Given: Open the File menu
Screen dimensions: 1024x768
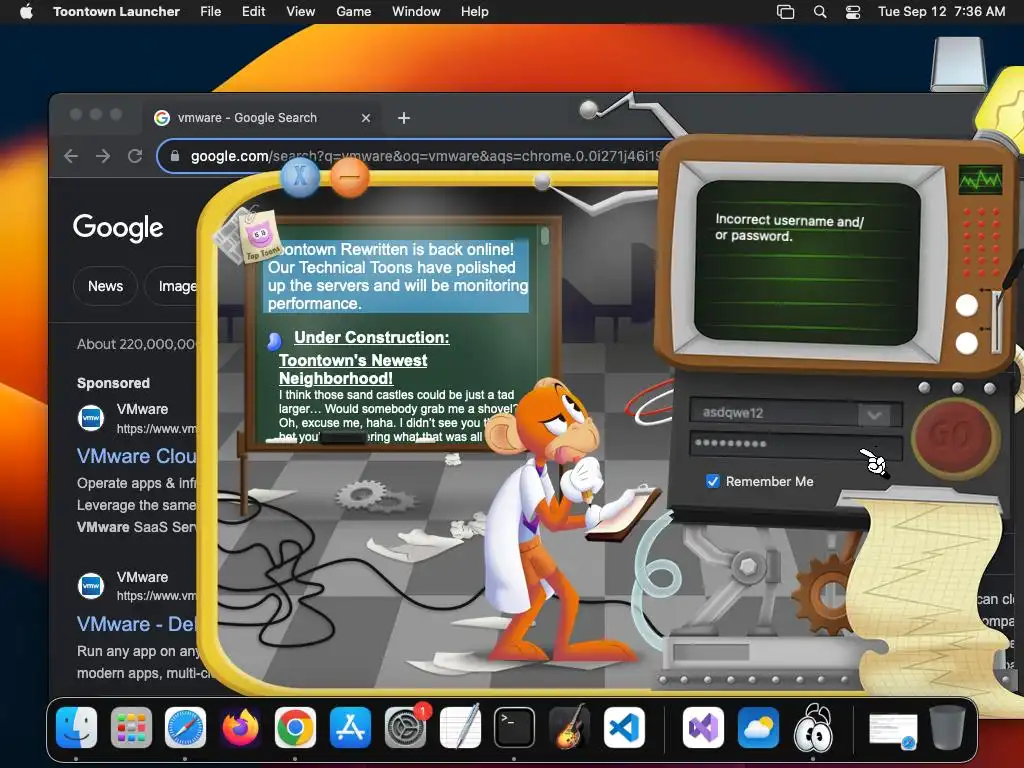Looking at the screenshot, I should [x=210, y=11].
